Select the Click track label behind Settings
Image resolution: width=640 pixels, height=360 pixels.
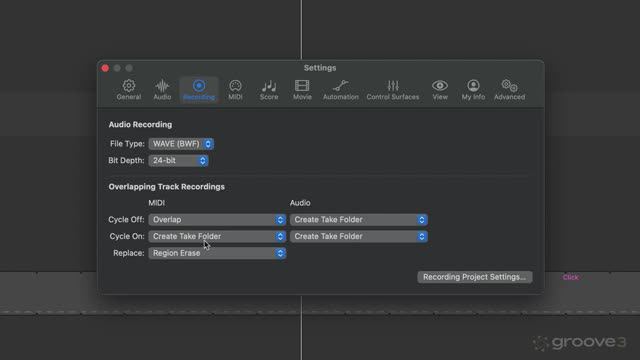(x=570, y=277)
